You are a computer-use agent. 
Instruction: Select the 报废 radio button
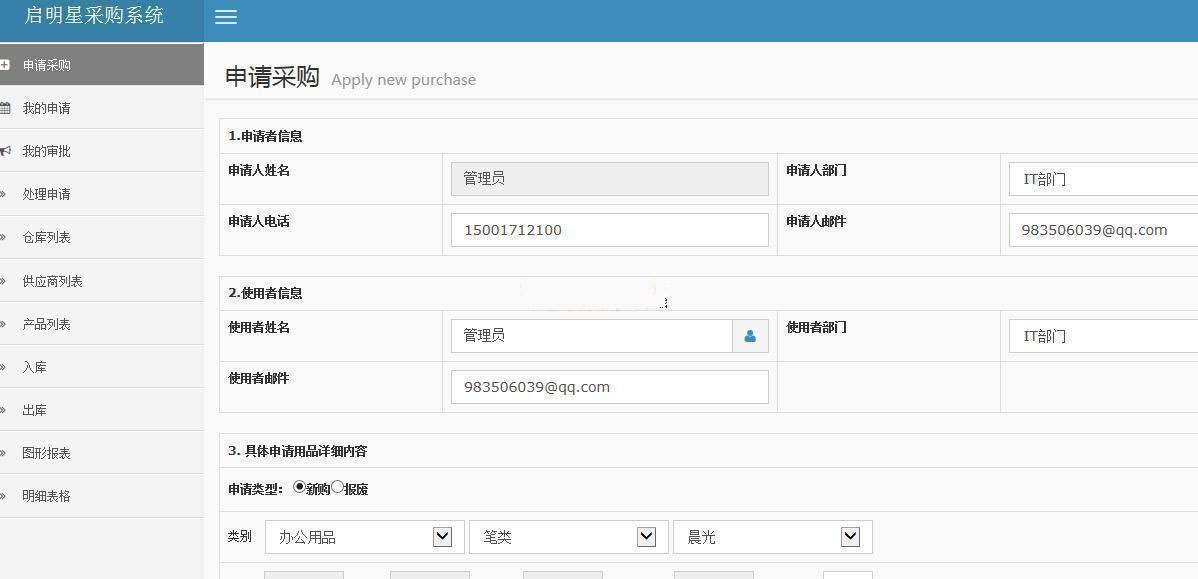(337, 487)
